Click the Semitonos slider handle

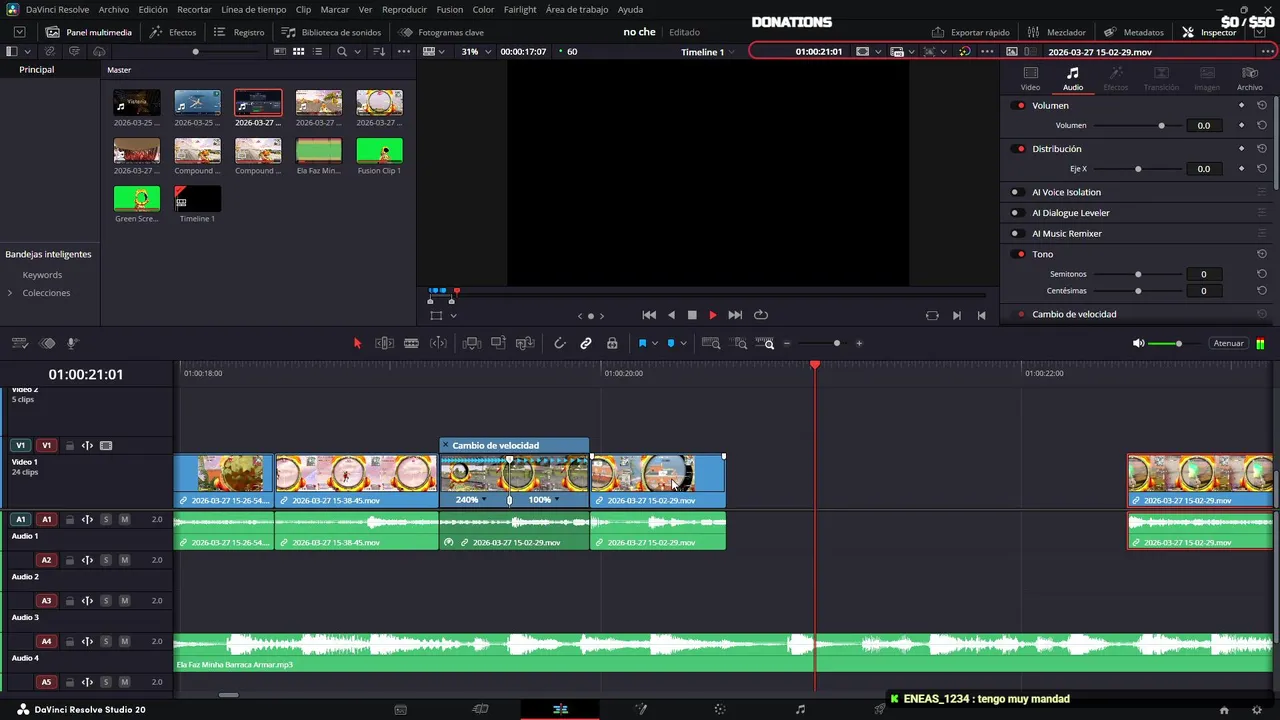1138,274
